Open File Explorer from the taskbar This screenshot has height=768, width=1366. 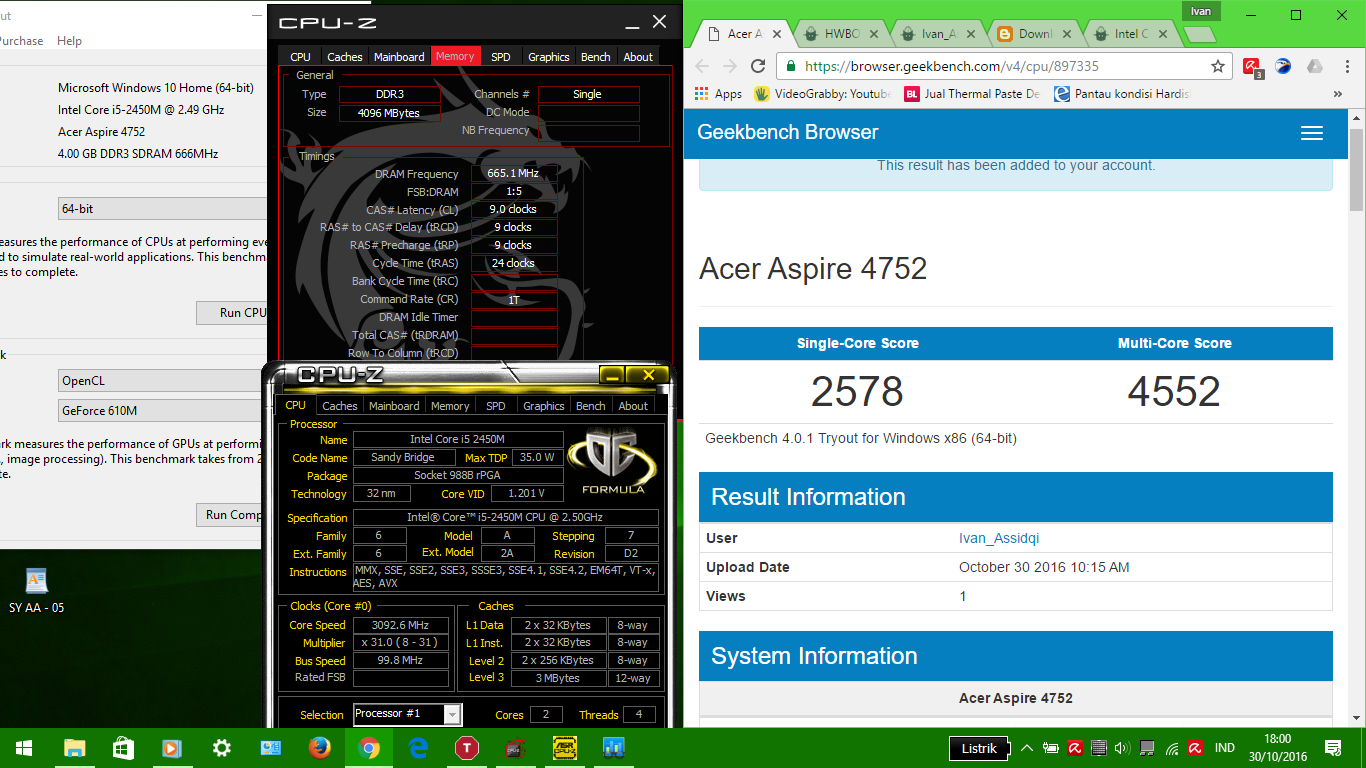point(74,747)
